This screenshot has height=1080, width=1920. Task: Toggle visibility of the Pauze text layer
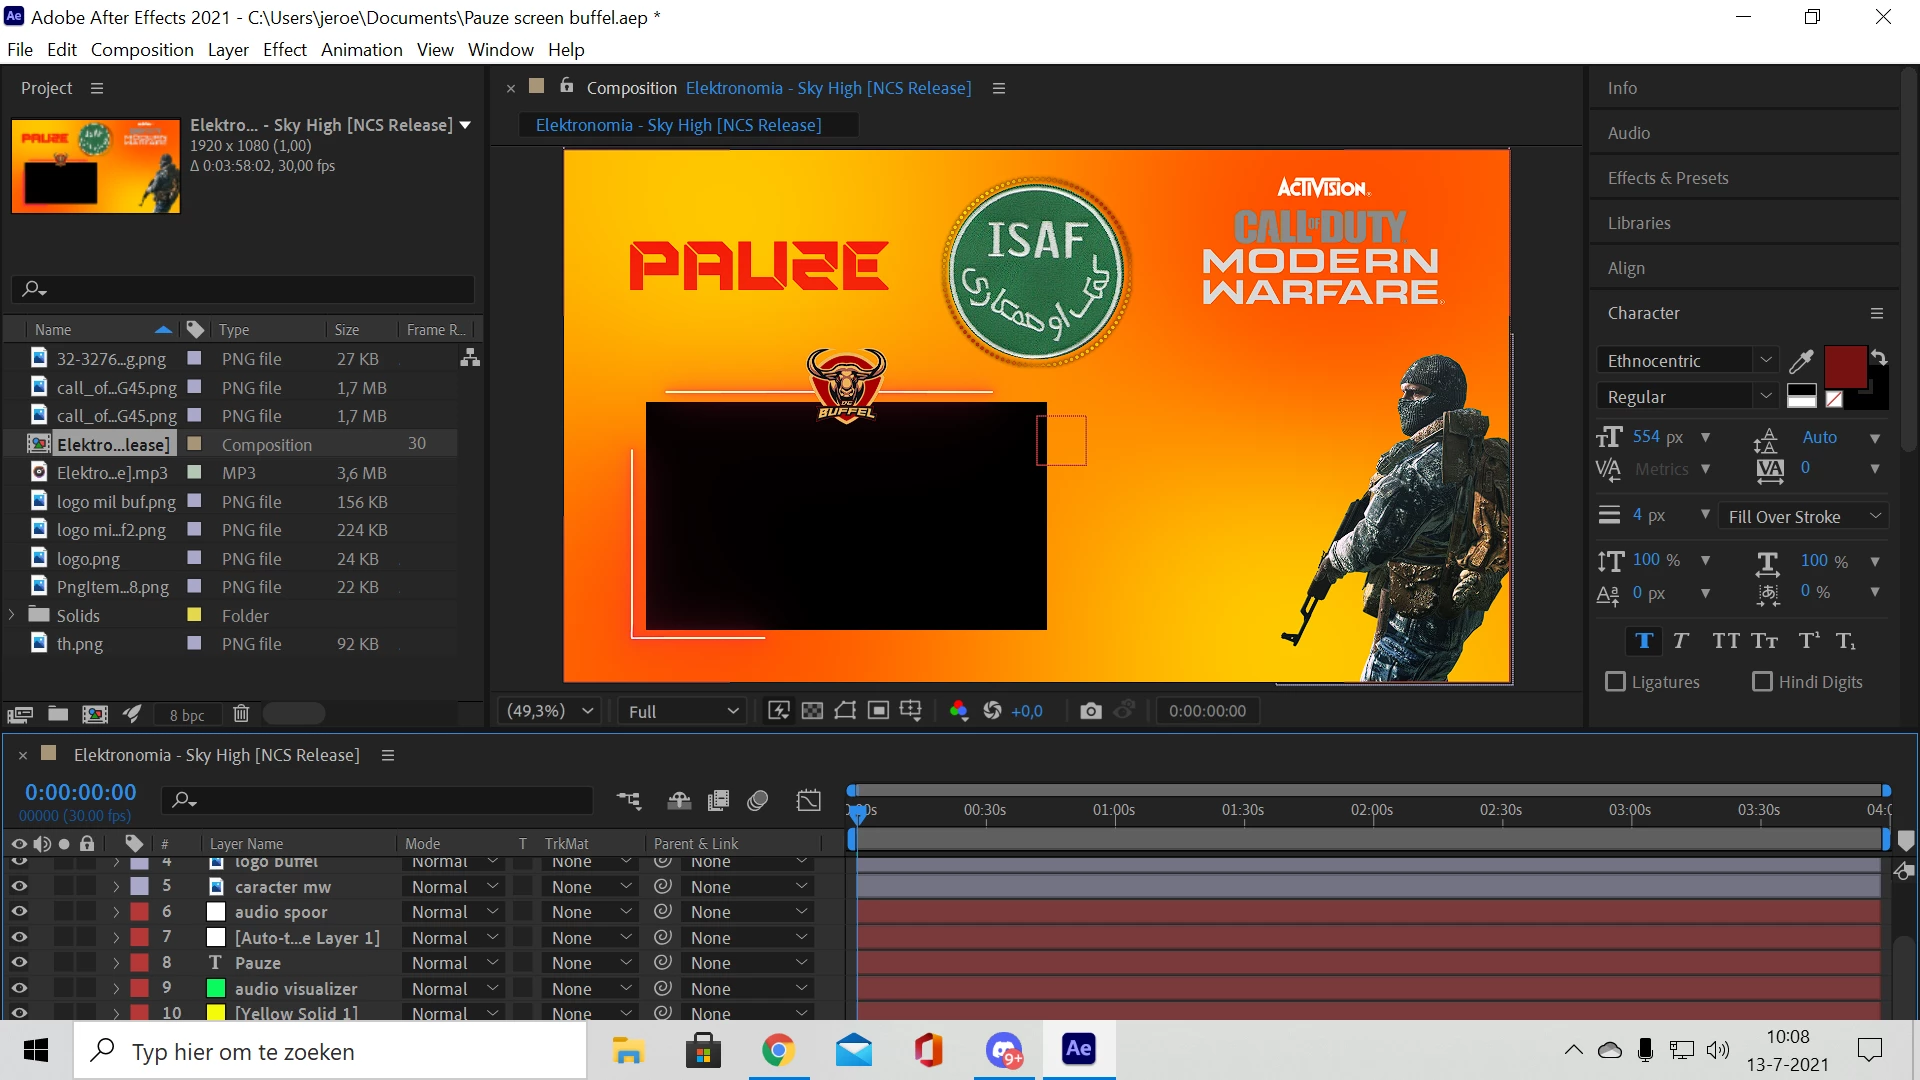(19, 963)
